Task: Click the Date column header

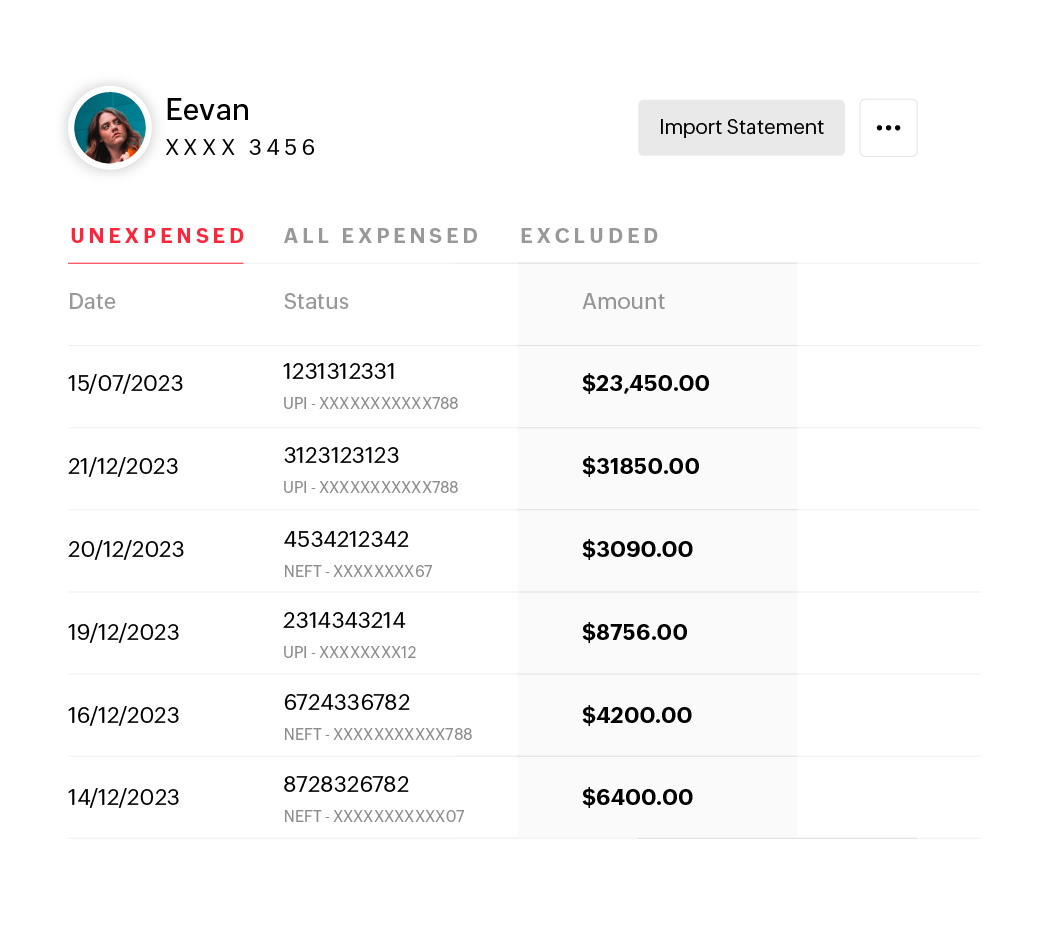Action: coord(92,301)
